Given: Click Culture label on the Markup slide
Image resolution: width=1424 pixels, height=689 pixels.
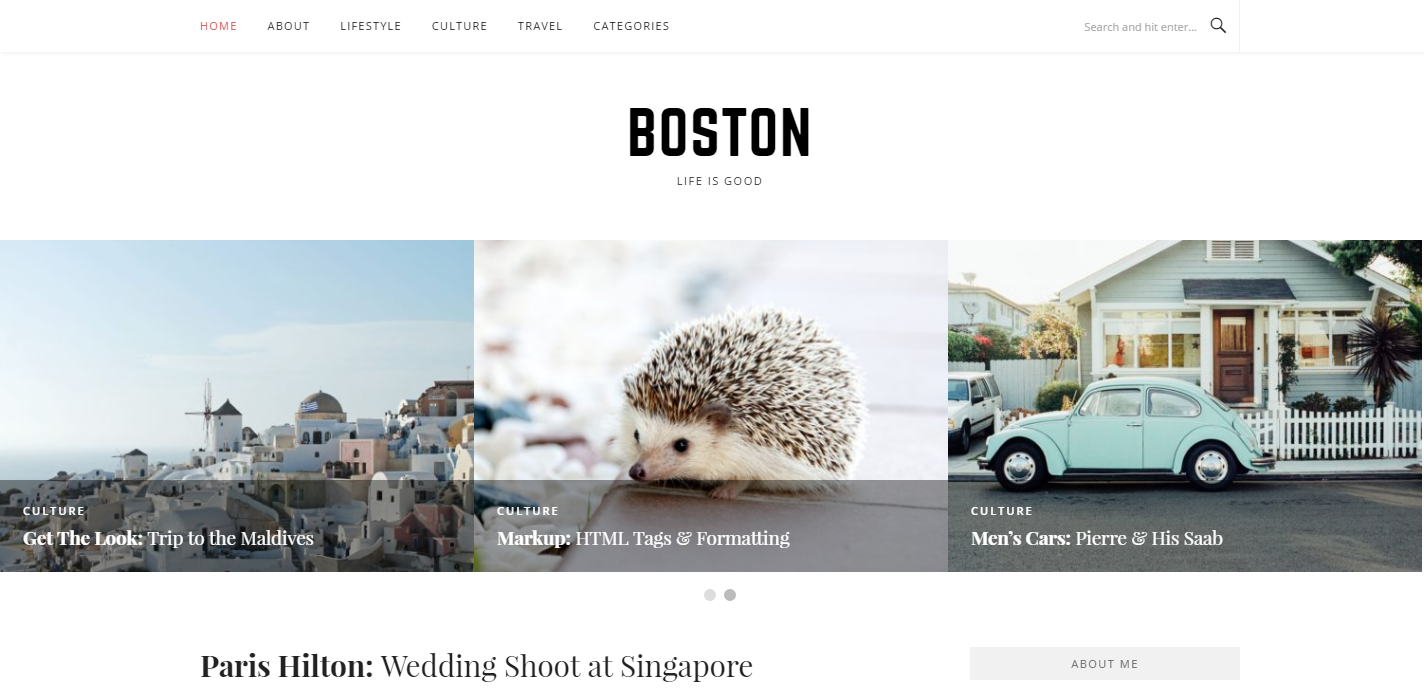Looking at the screenshot, I should [x=528, y=511].
